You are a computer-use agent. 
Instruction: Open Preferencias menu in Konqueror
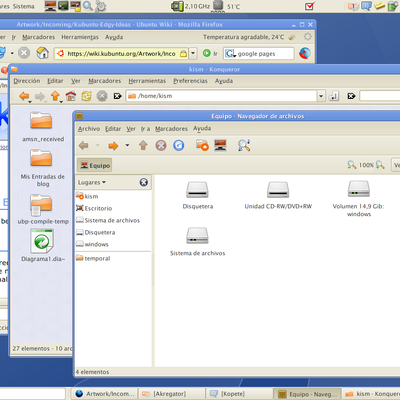(x=190, y=81)
